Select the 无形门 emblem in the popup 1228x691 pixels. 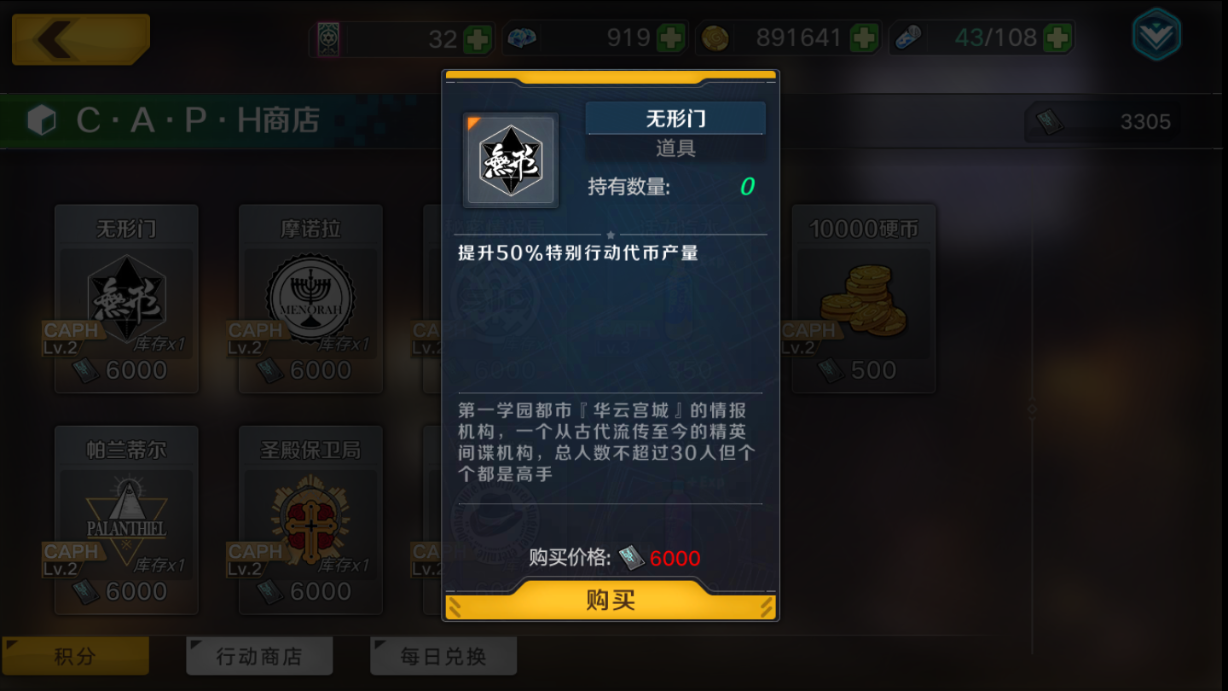coord(511,160)
